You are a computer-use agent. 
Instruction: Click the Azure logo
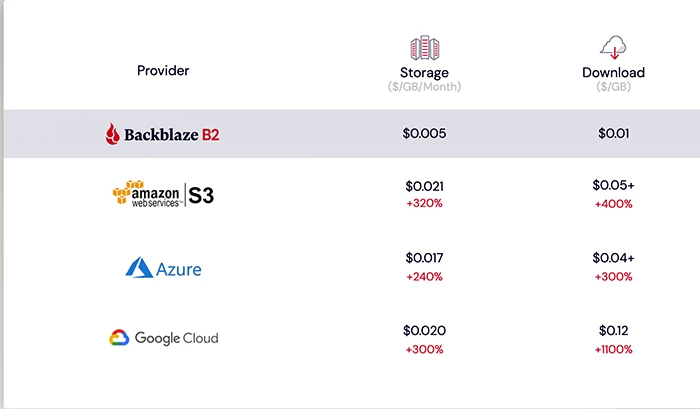pos(163,268)
